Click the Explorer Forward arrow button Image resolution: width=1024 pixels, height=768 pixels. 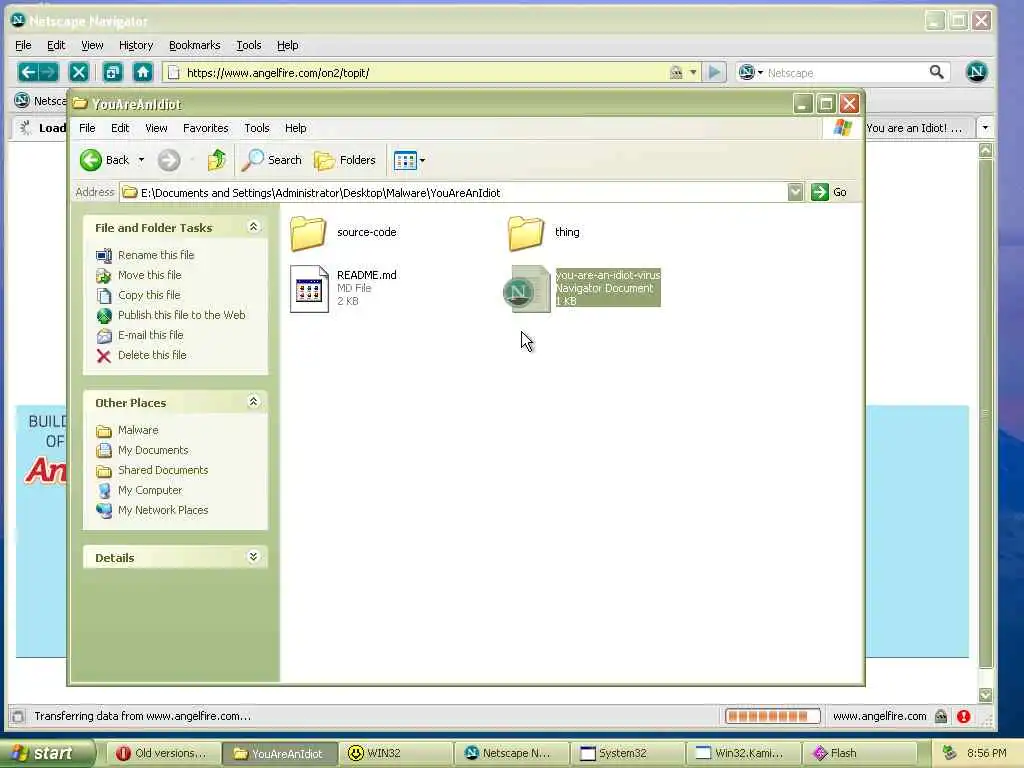(x=169, y=160)
